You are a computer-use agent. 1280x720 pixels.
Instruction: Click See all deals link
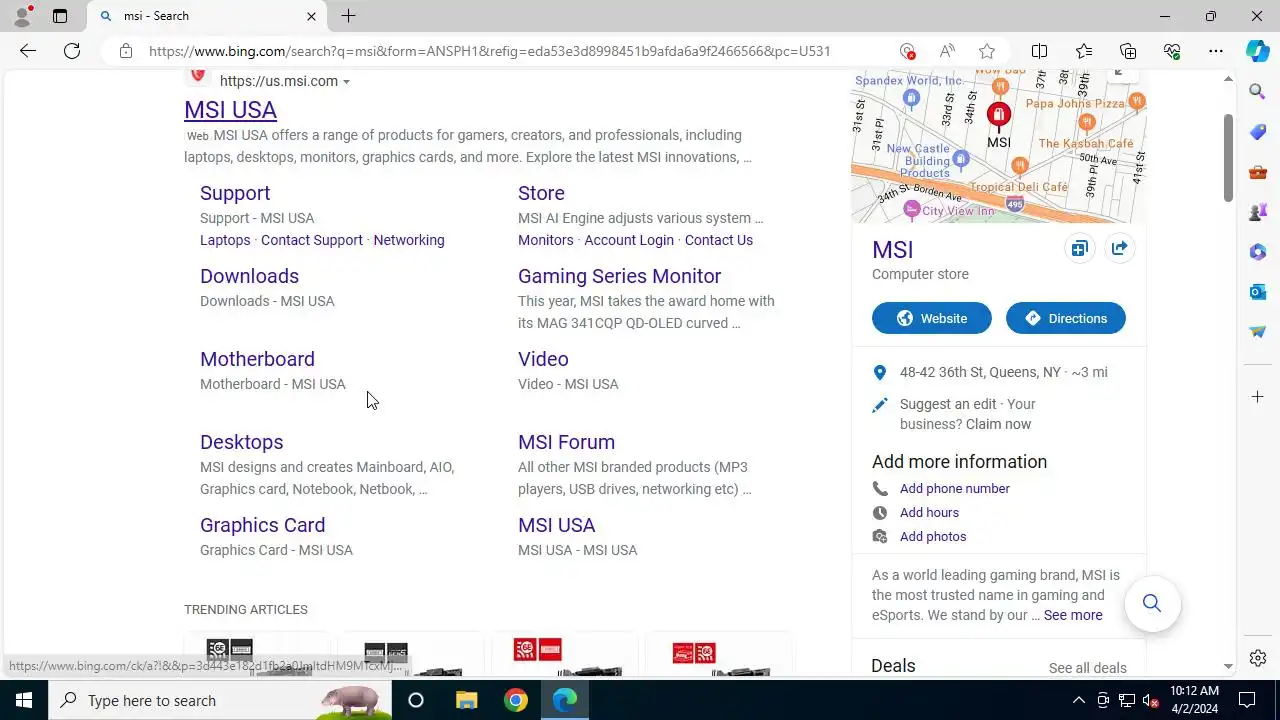[x=1087, y=668]
